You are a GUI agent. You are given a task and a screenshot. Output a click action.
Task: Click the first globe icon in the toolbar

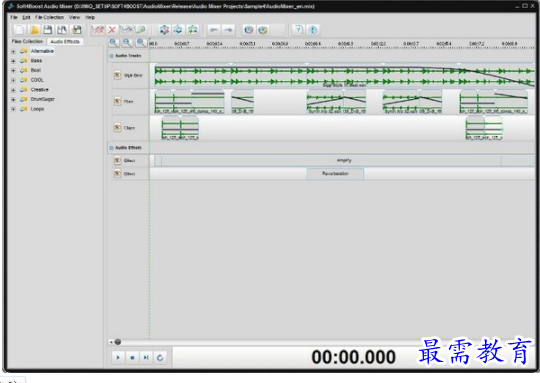pyautogui.click(x=249, y=30)
